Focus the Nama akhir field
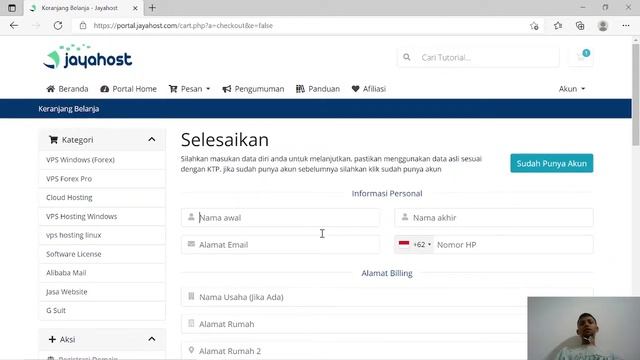This screenshot has height=360, width=640. (x=494, y=218)
